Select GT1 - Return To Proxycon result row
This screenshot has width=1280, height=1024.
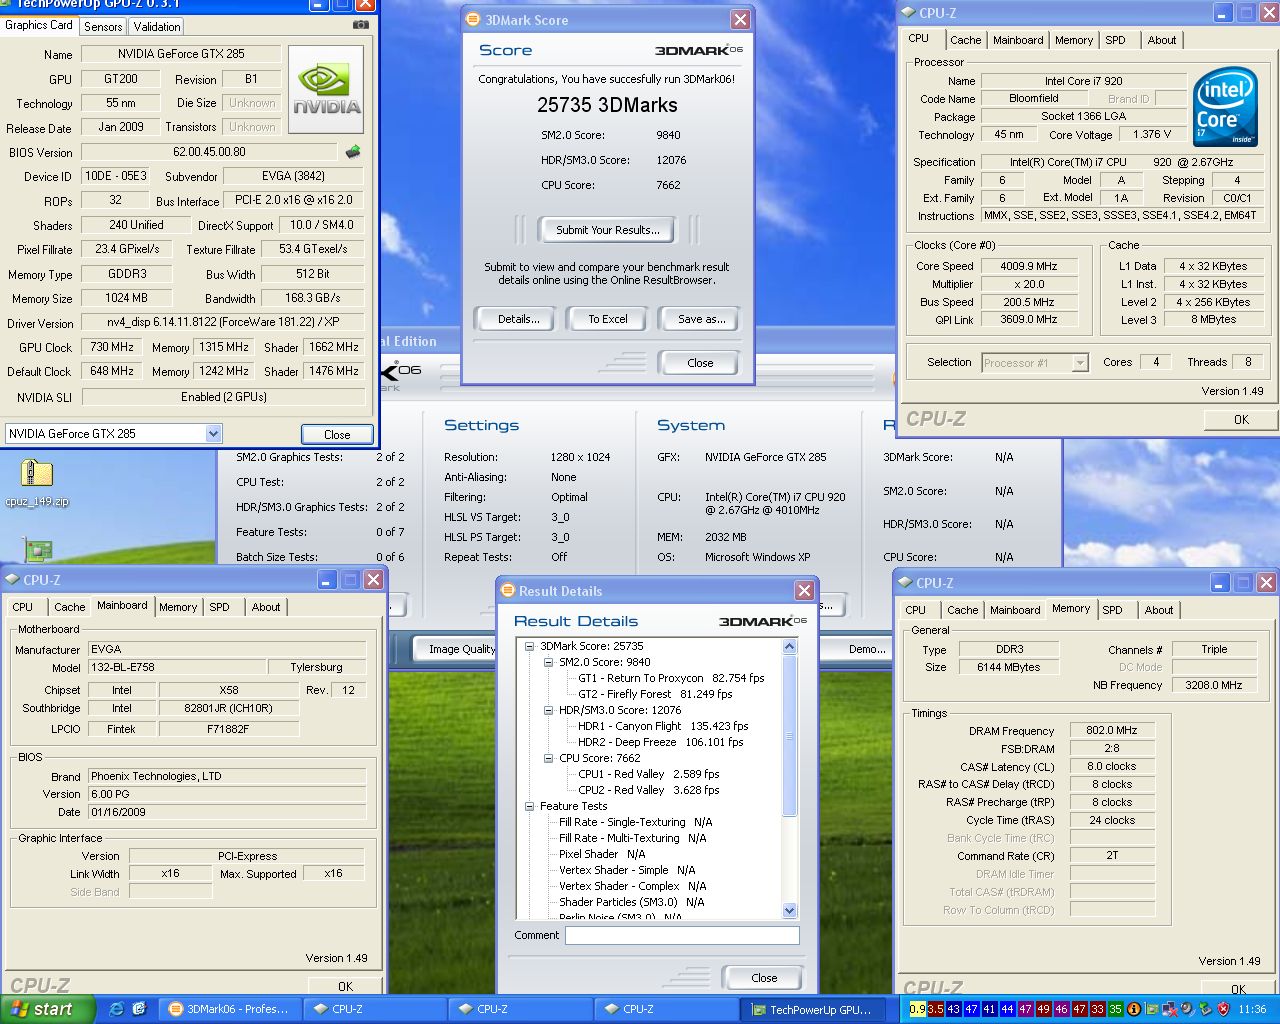(x=671, y=678)
